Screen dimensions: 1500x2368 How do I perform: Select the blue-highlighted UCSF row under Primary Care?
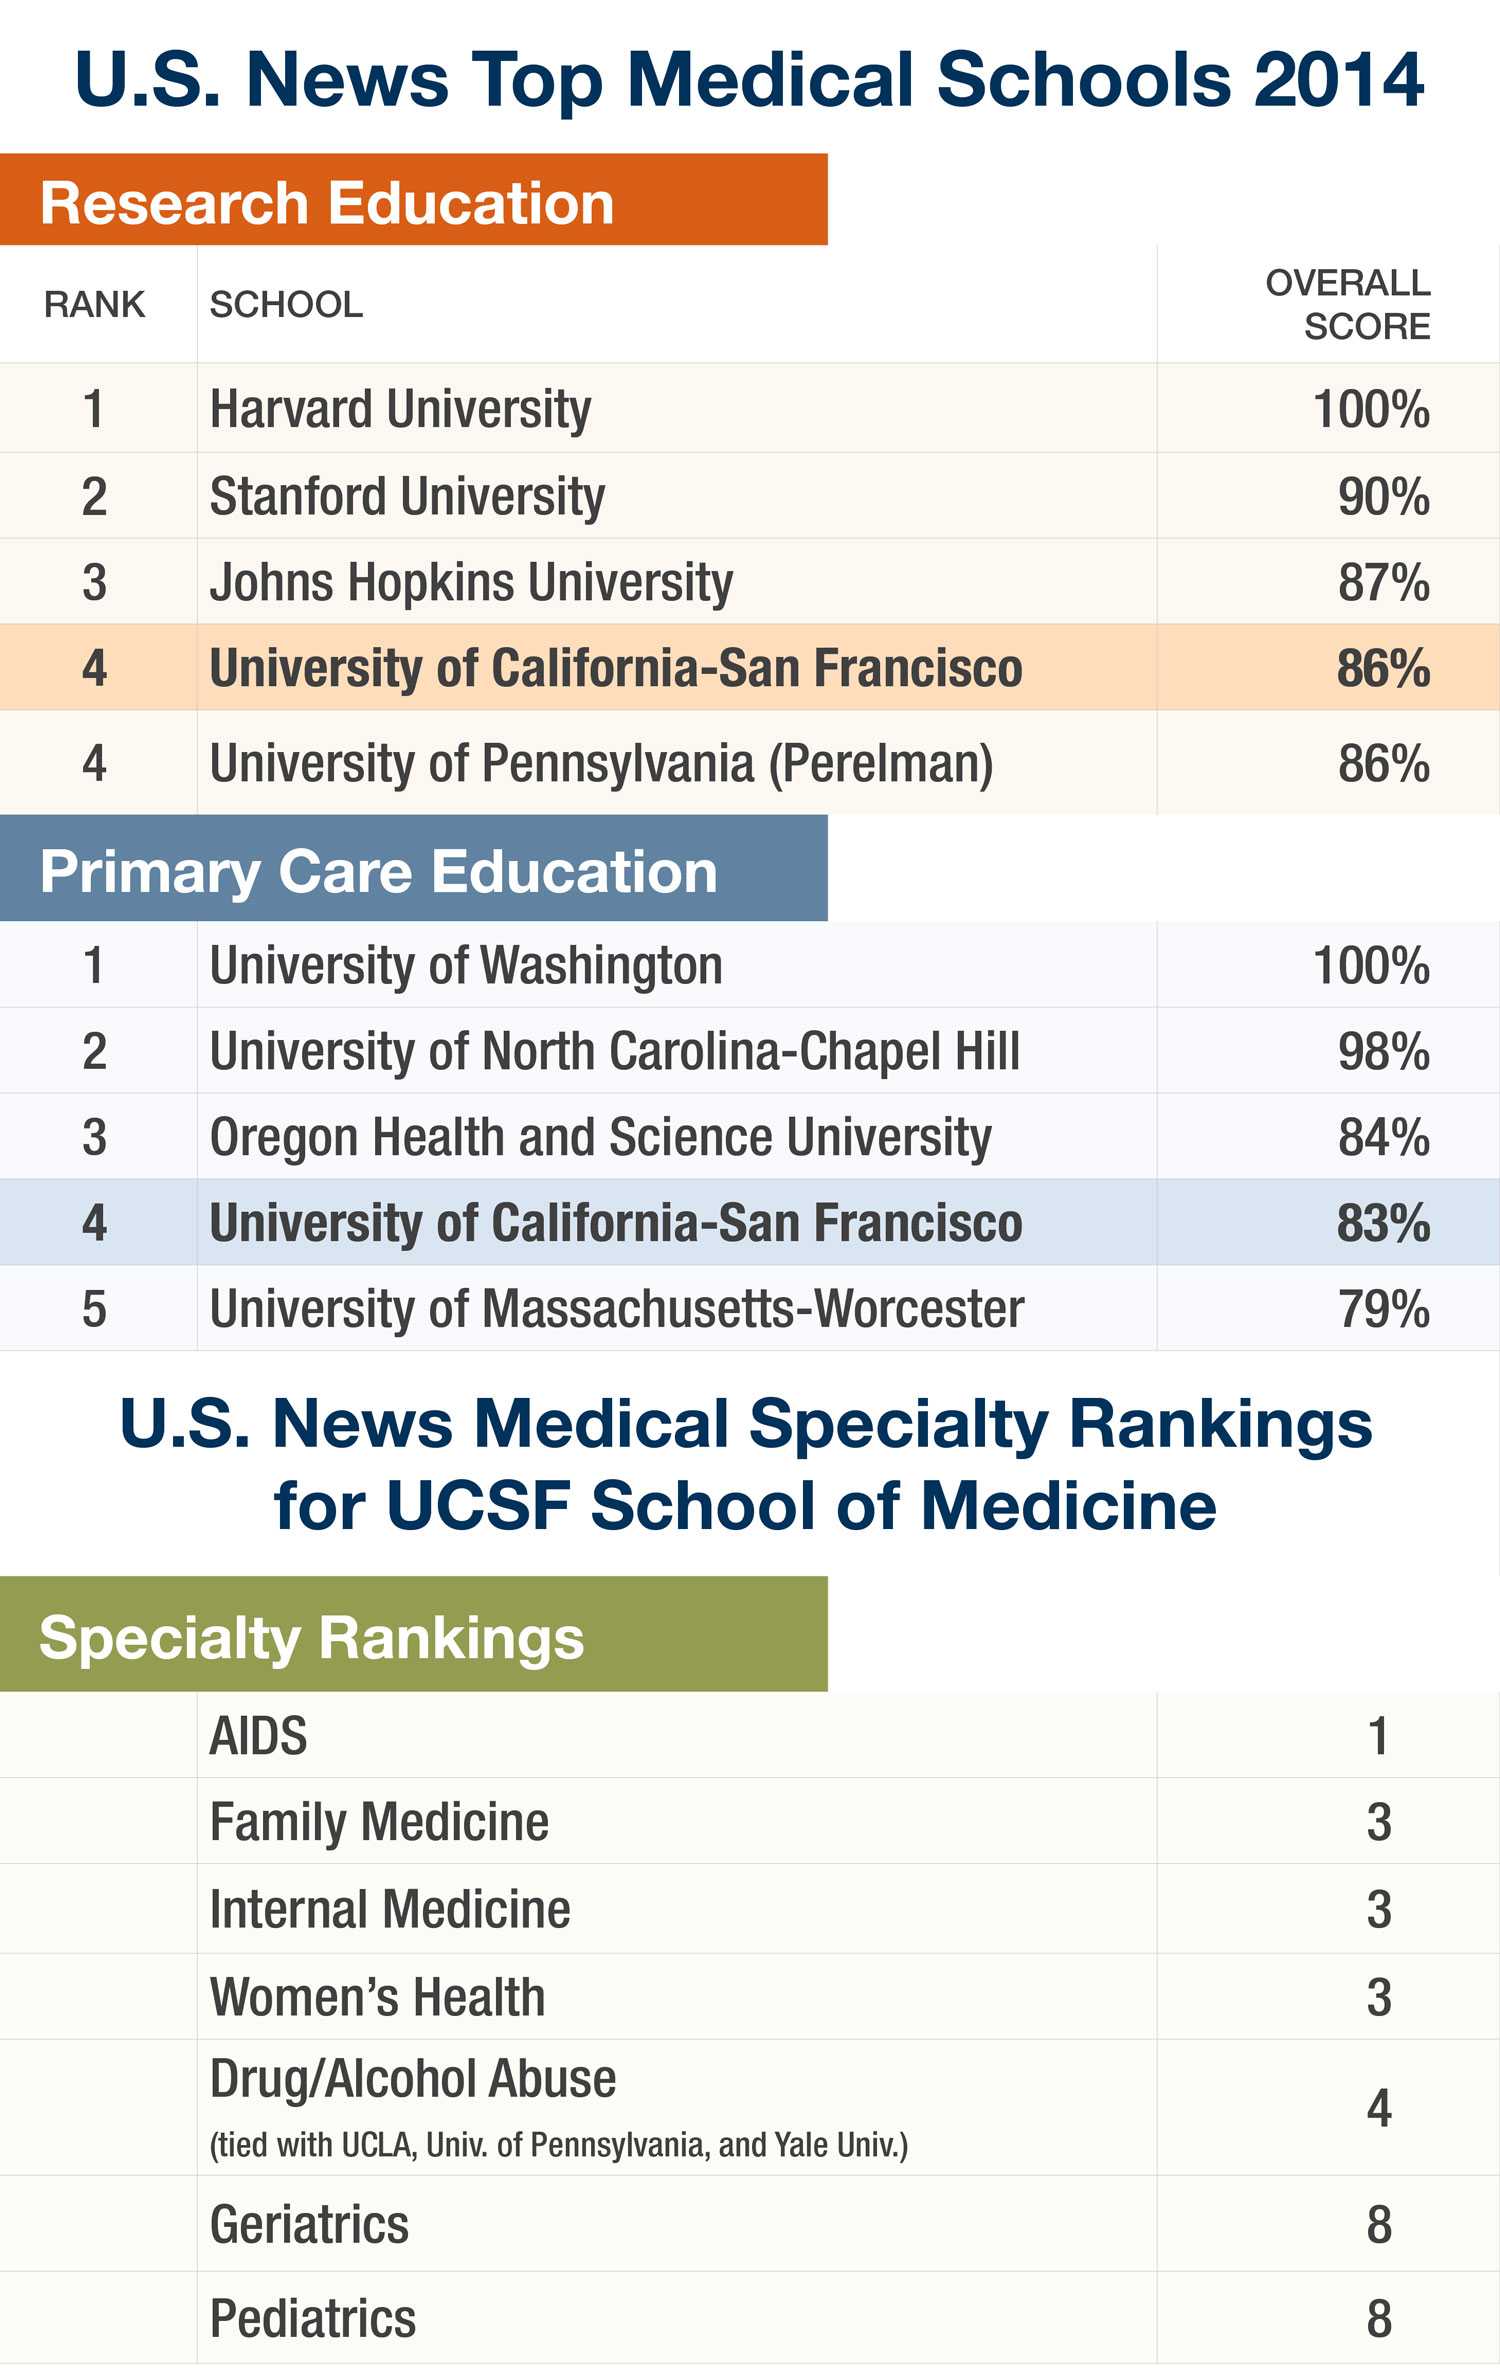615,1223
